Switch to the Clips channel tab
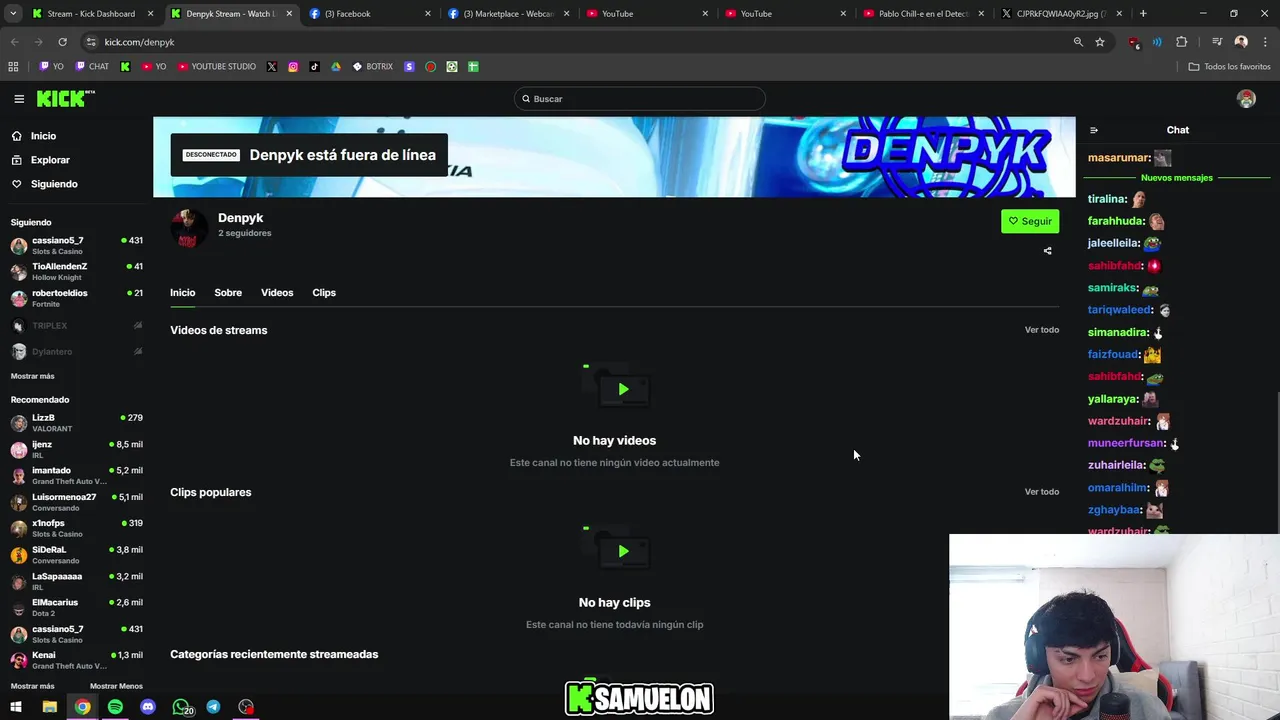This screenshot has height=720, width=1280. click(324, 293)
